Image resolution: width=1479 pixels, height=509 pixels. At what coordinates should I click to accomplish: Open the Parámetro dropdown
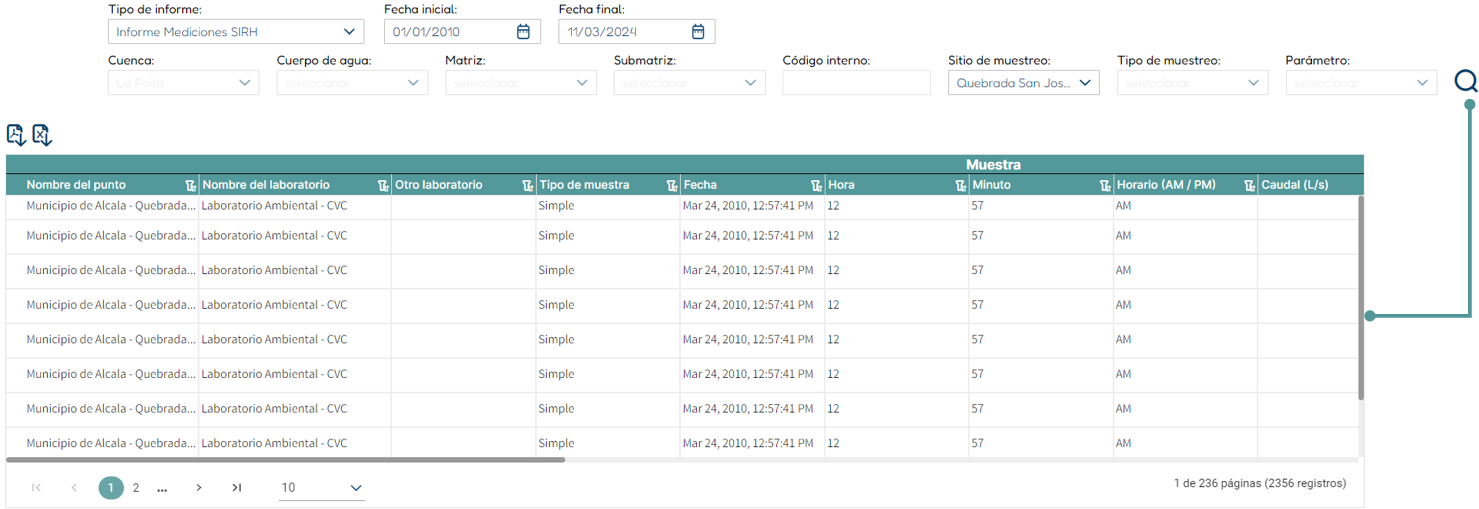coord(1361,83)
